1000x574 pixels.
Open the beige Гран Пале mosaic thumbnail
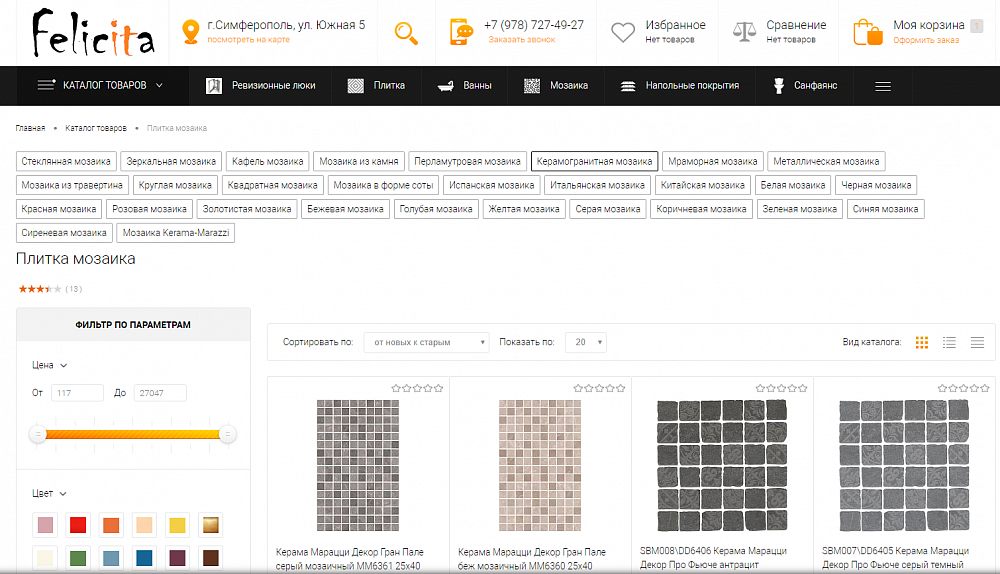point(540,466)
